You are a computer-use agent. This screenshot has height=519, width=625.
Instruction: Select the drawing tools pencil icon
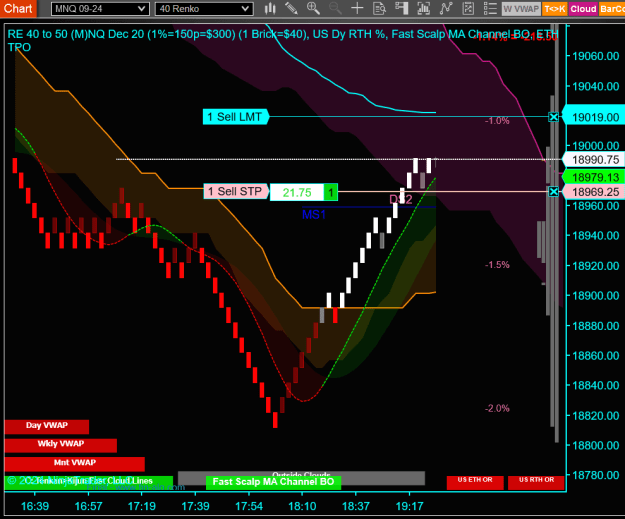point(291,8)
